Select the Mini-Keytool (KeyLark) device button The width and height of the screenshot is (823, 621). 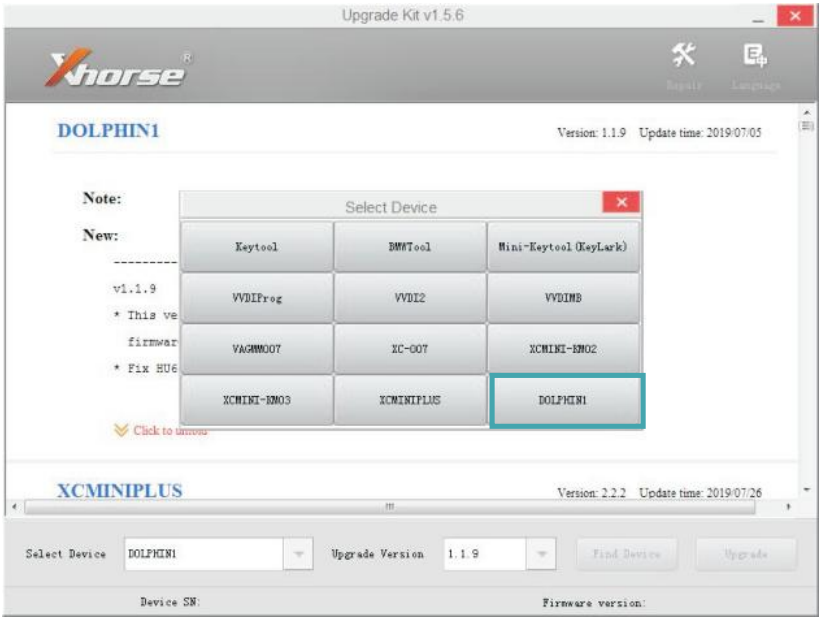(x=563, y=246)
